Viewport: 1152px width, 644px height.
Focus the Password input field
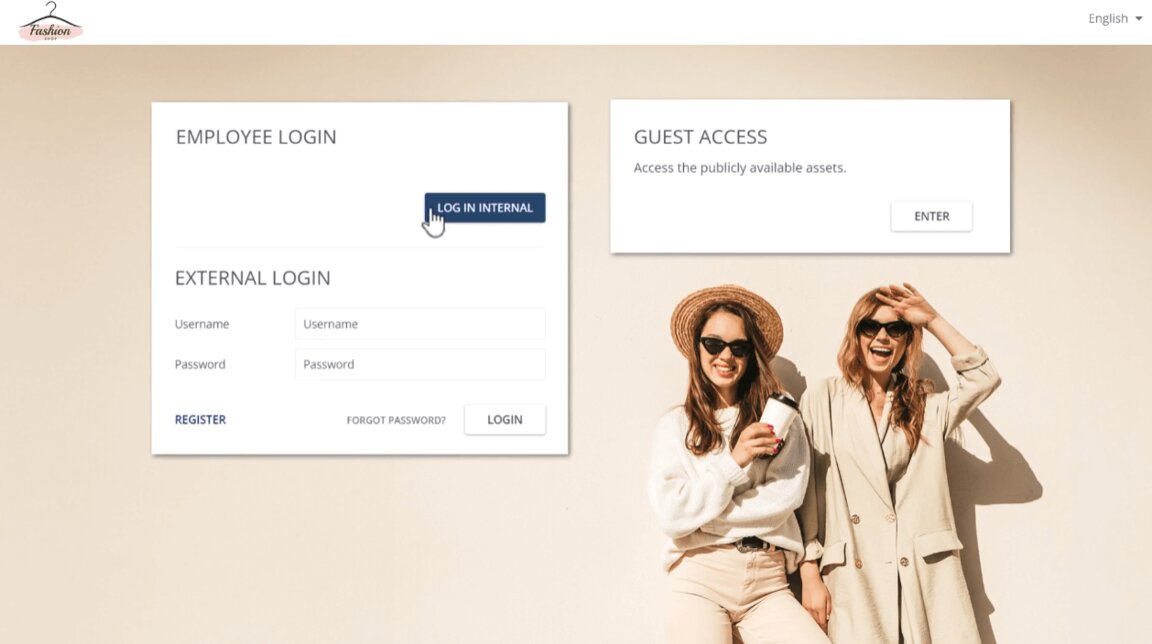pos(420,364)
